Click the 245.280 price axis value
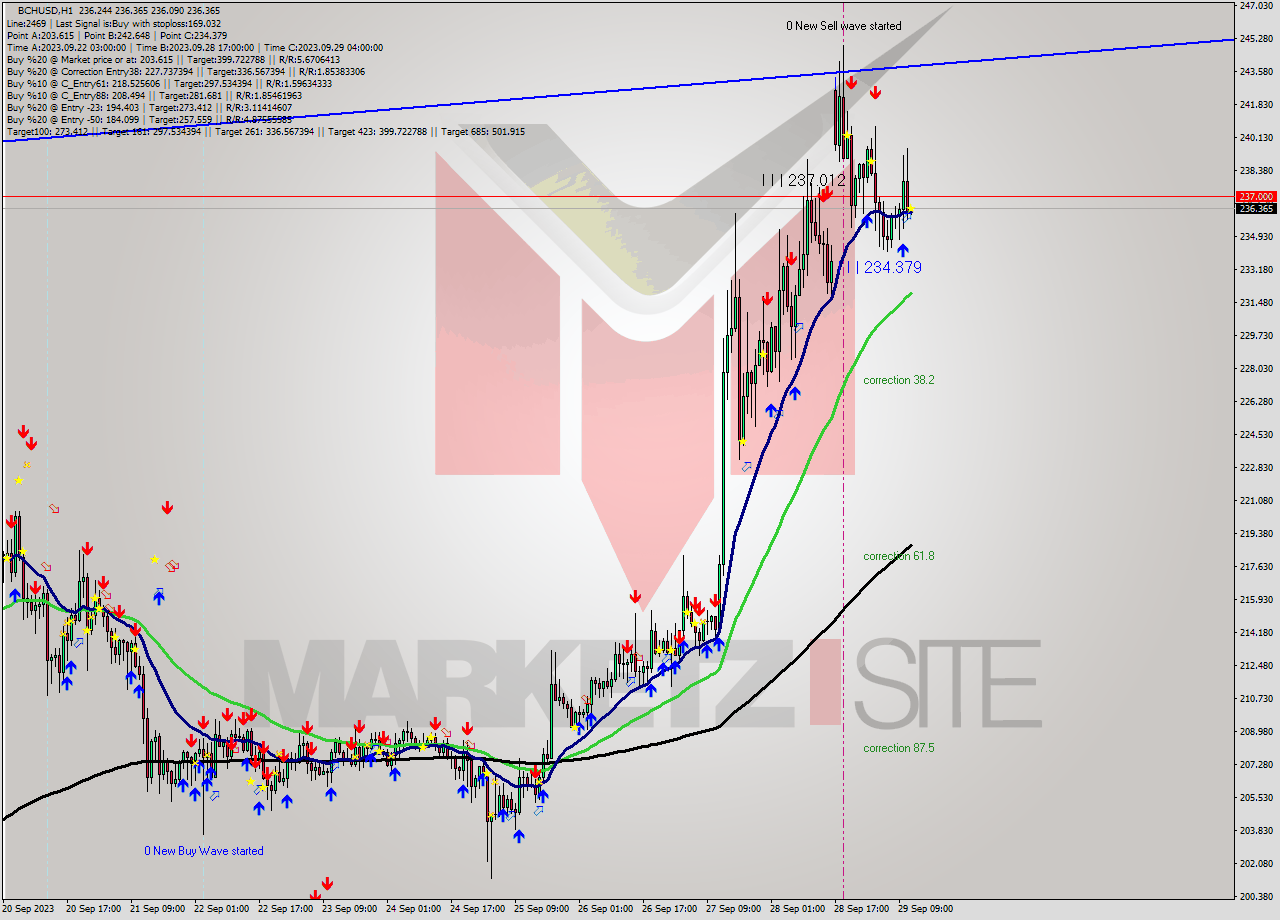 tap(1255, 39)
